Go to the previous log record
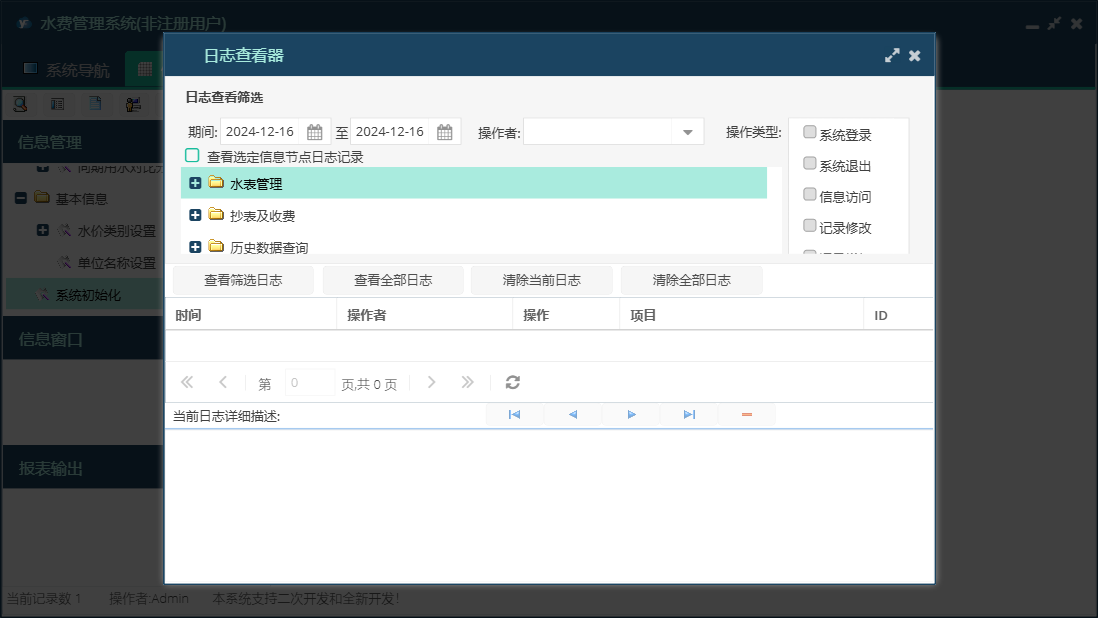This screenshot has height=618, width=1098. coord(573,414)
